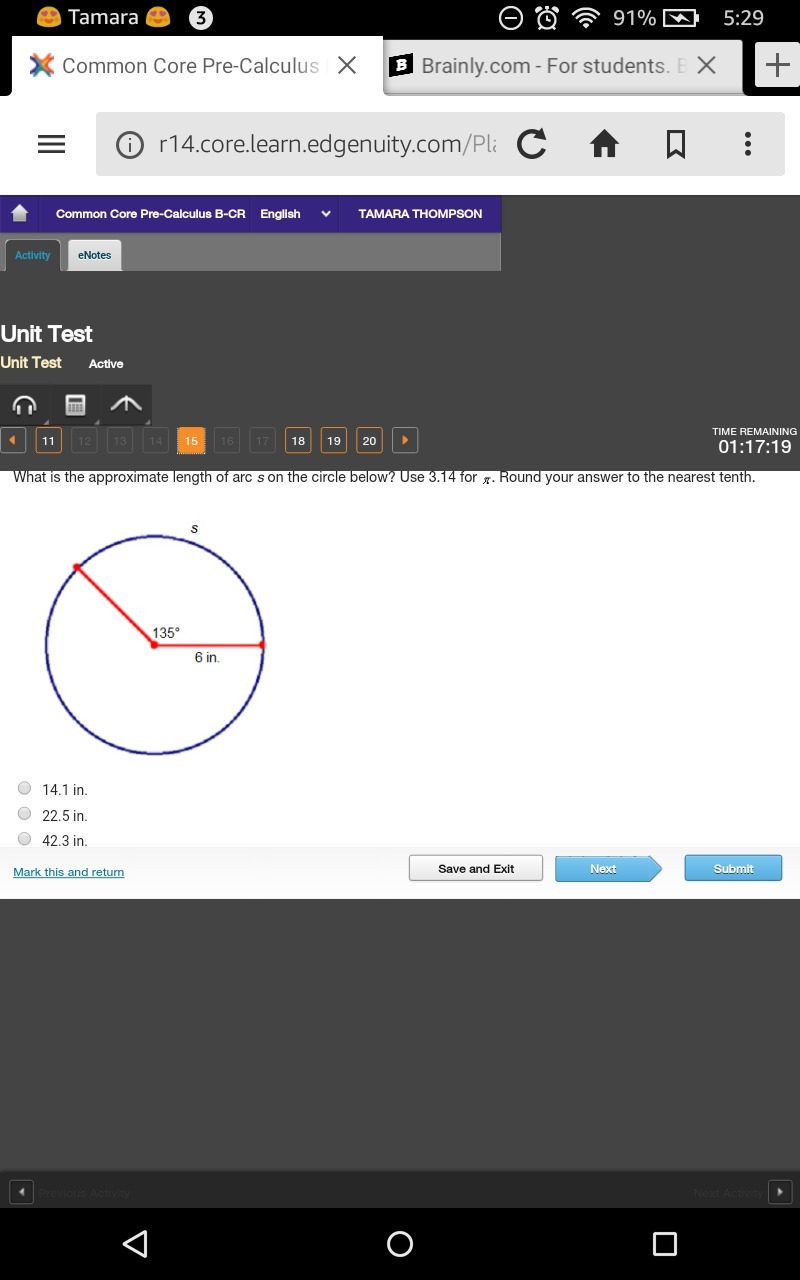This screenshot has width=800, height=1280.
Task: Select the 14.1 in. answer option
Action: tap(25, 788)
